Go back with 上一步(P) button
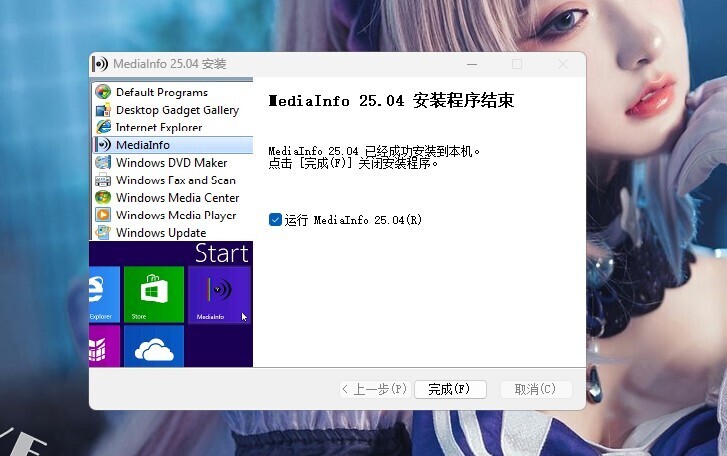Viewport: 727px width, 456px height. click(x=376, y=389)
